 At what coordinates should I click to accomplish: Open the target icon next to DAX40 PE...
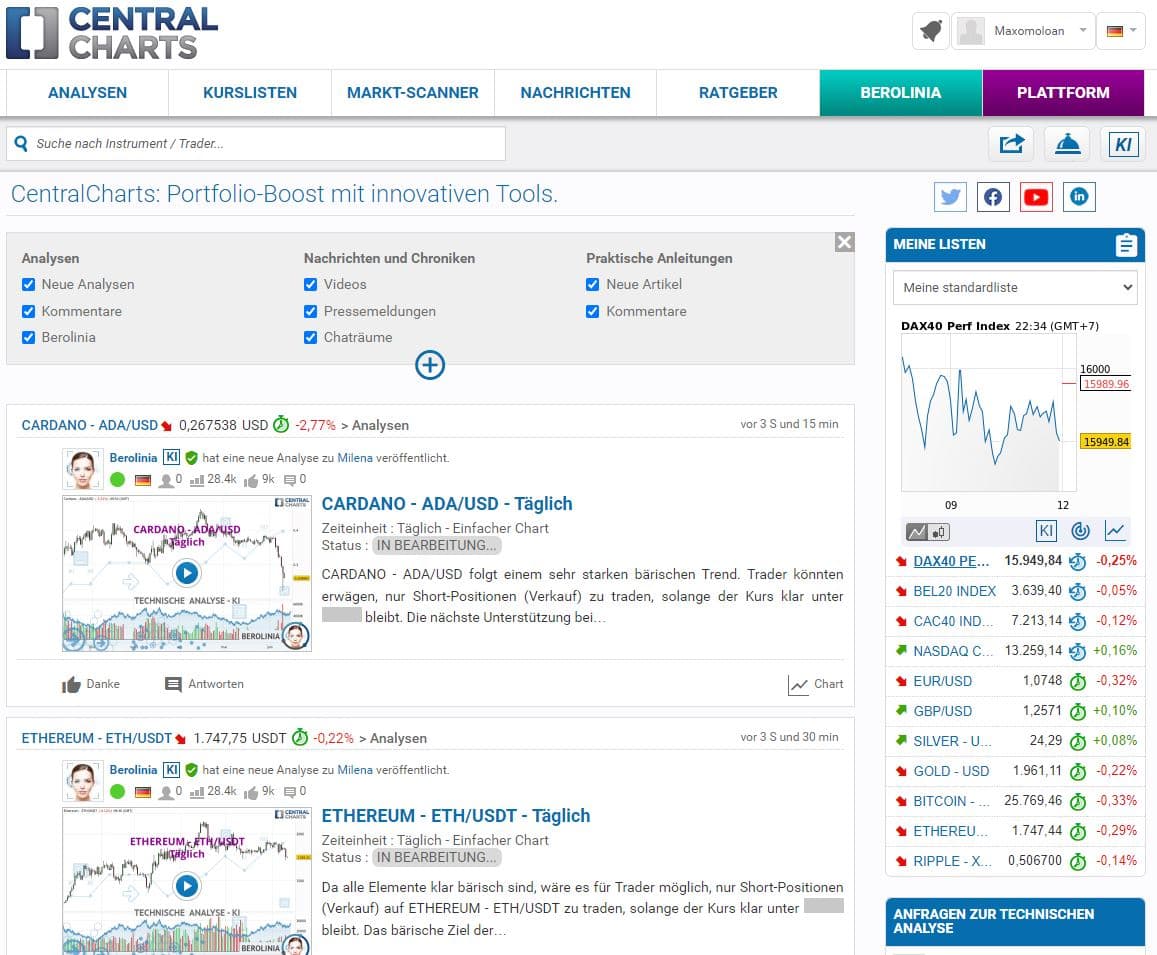1077,561
